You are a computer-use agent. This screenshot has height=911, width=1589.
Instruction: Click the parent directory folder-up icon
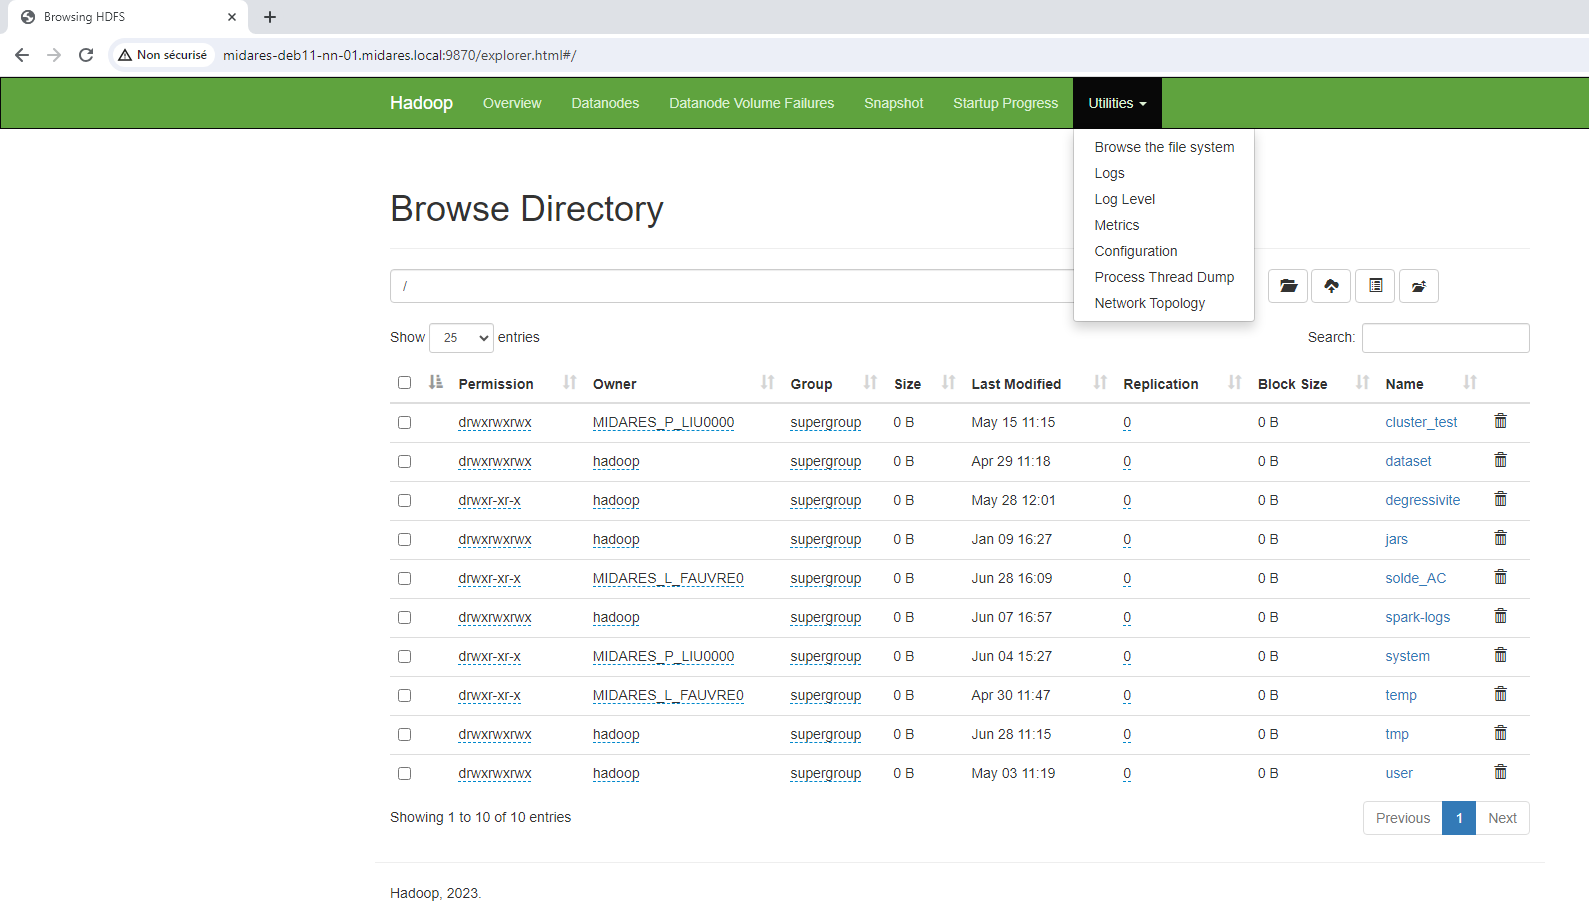click(1418, 286)
